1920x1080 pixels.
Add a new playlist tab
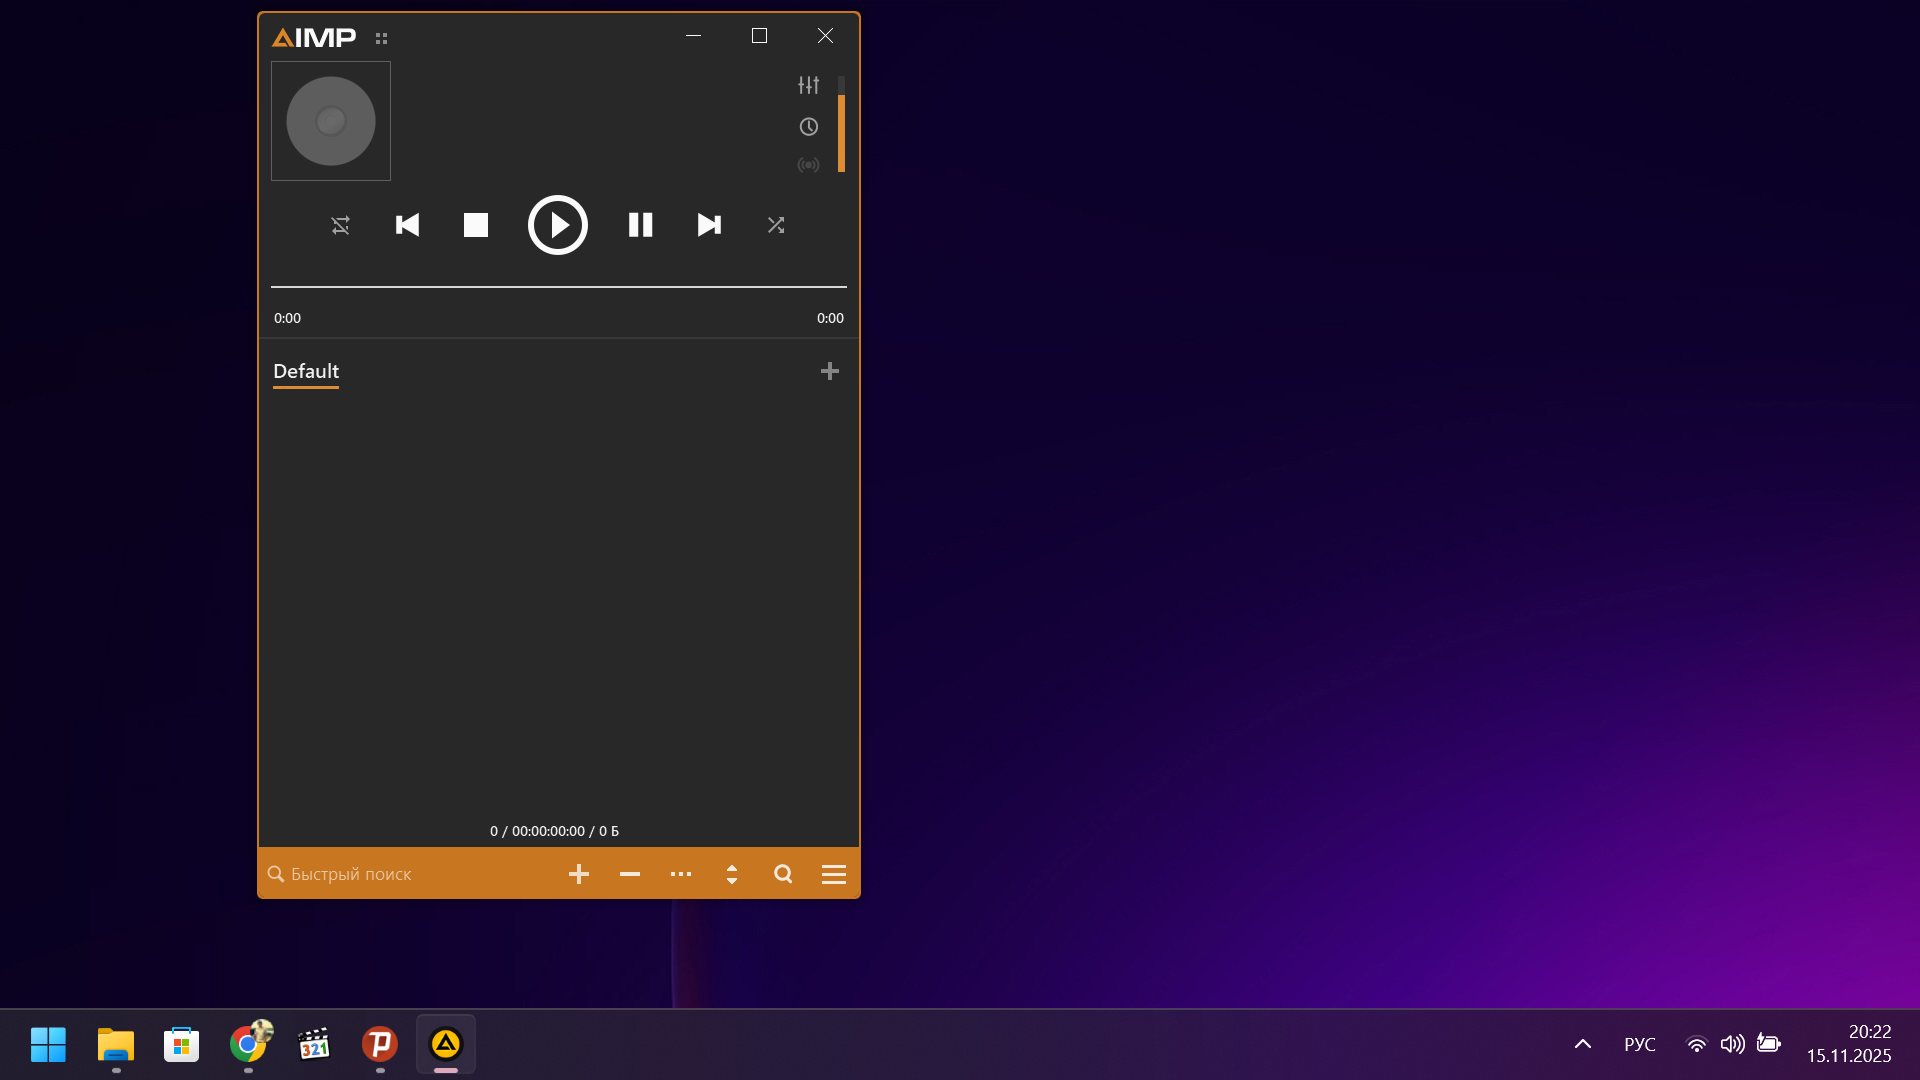pyautogui.click(x=829, y=371)
